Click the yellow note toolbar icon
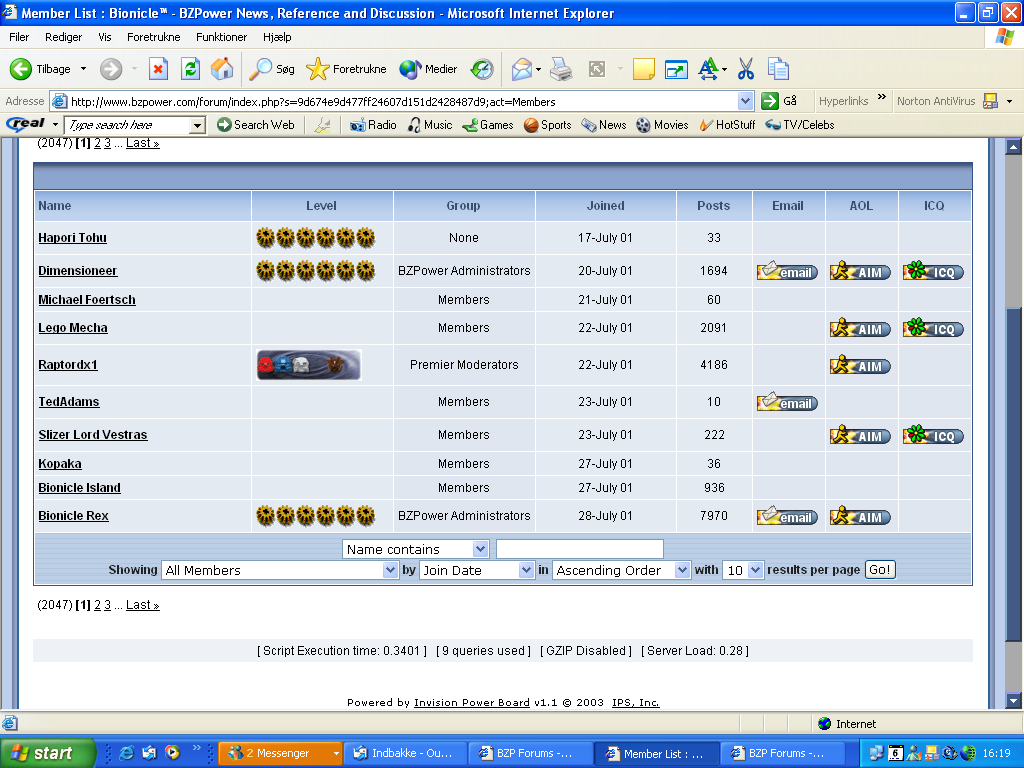The image size is (1024, 768). [x=643, y=69]
